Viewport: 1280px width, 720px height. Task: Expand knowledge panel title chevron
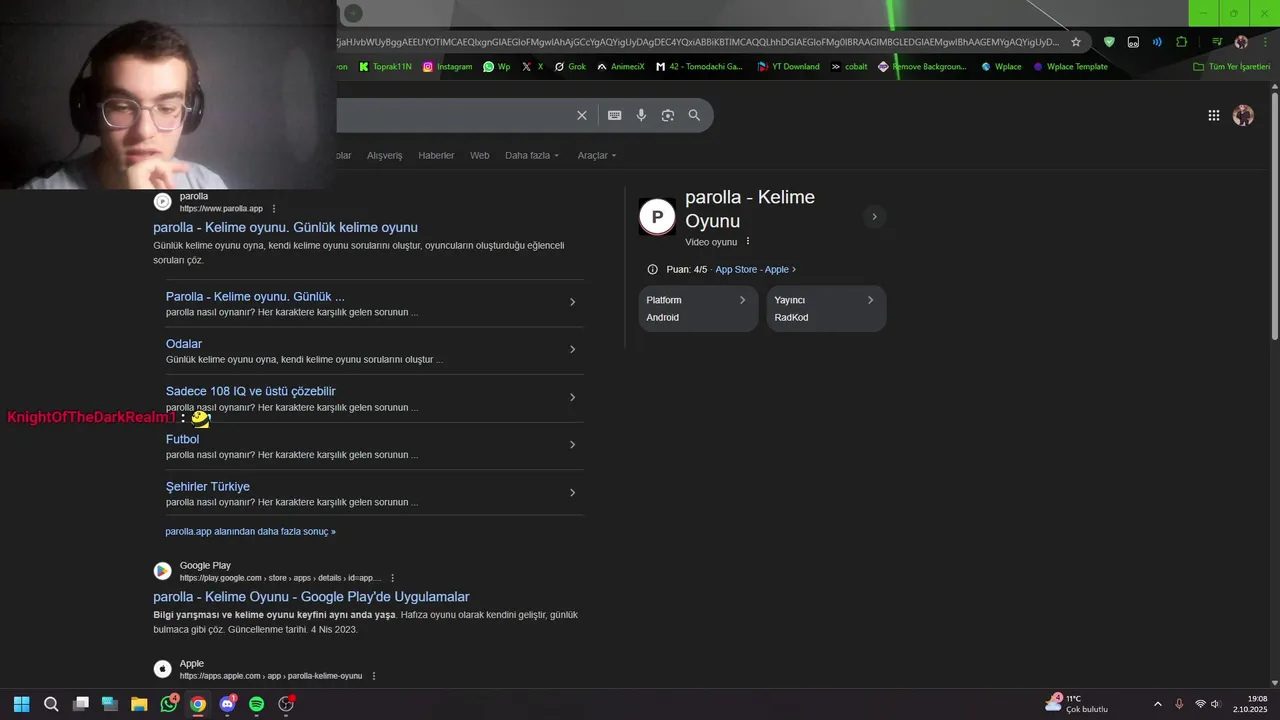874,216
